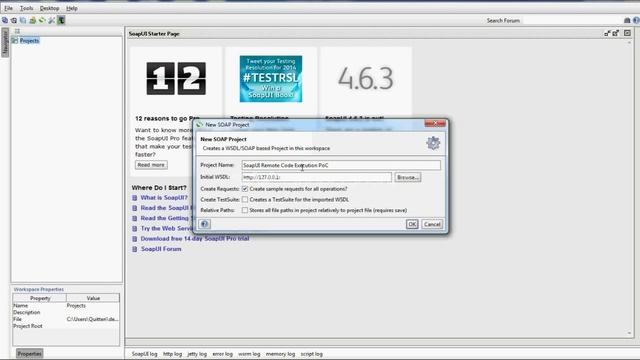Click the Starter Page maximize square icon

click(x=627, y=33)
